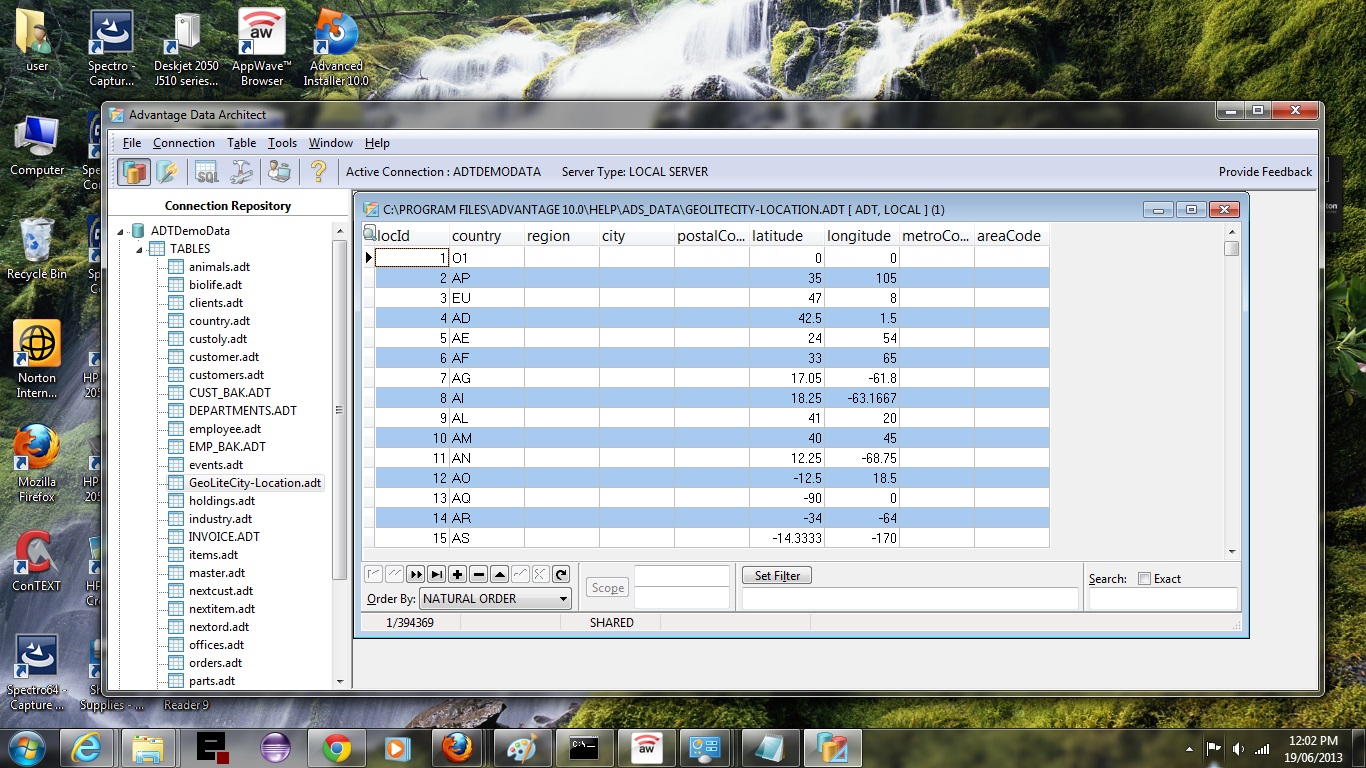1366x768 pixels.
Task: Open Mozilla Firefox from the taskbar
Action: 457,747
